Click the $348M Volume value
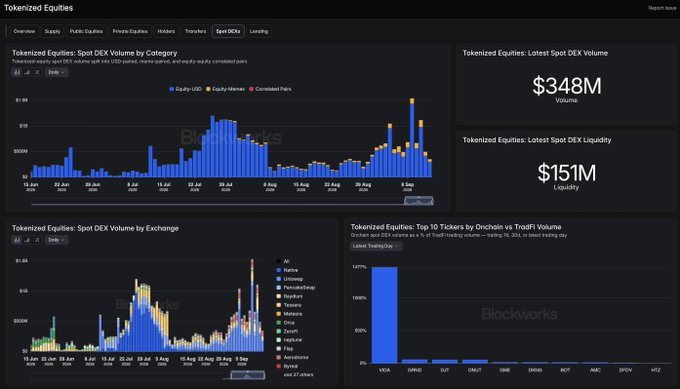 click(566, 86)
